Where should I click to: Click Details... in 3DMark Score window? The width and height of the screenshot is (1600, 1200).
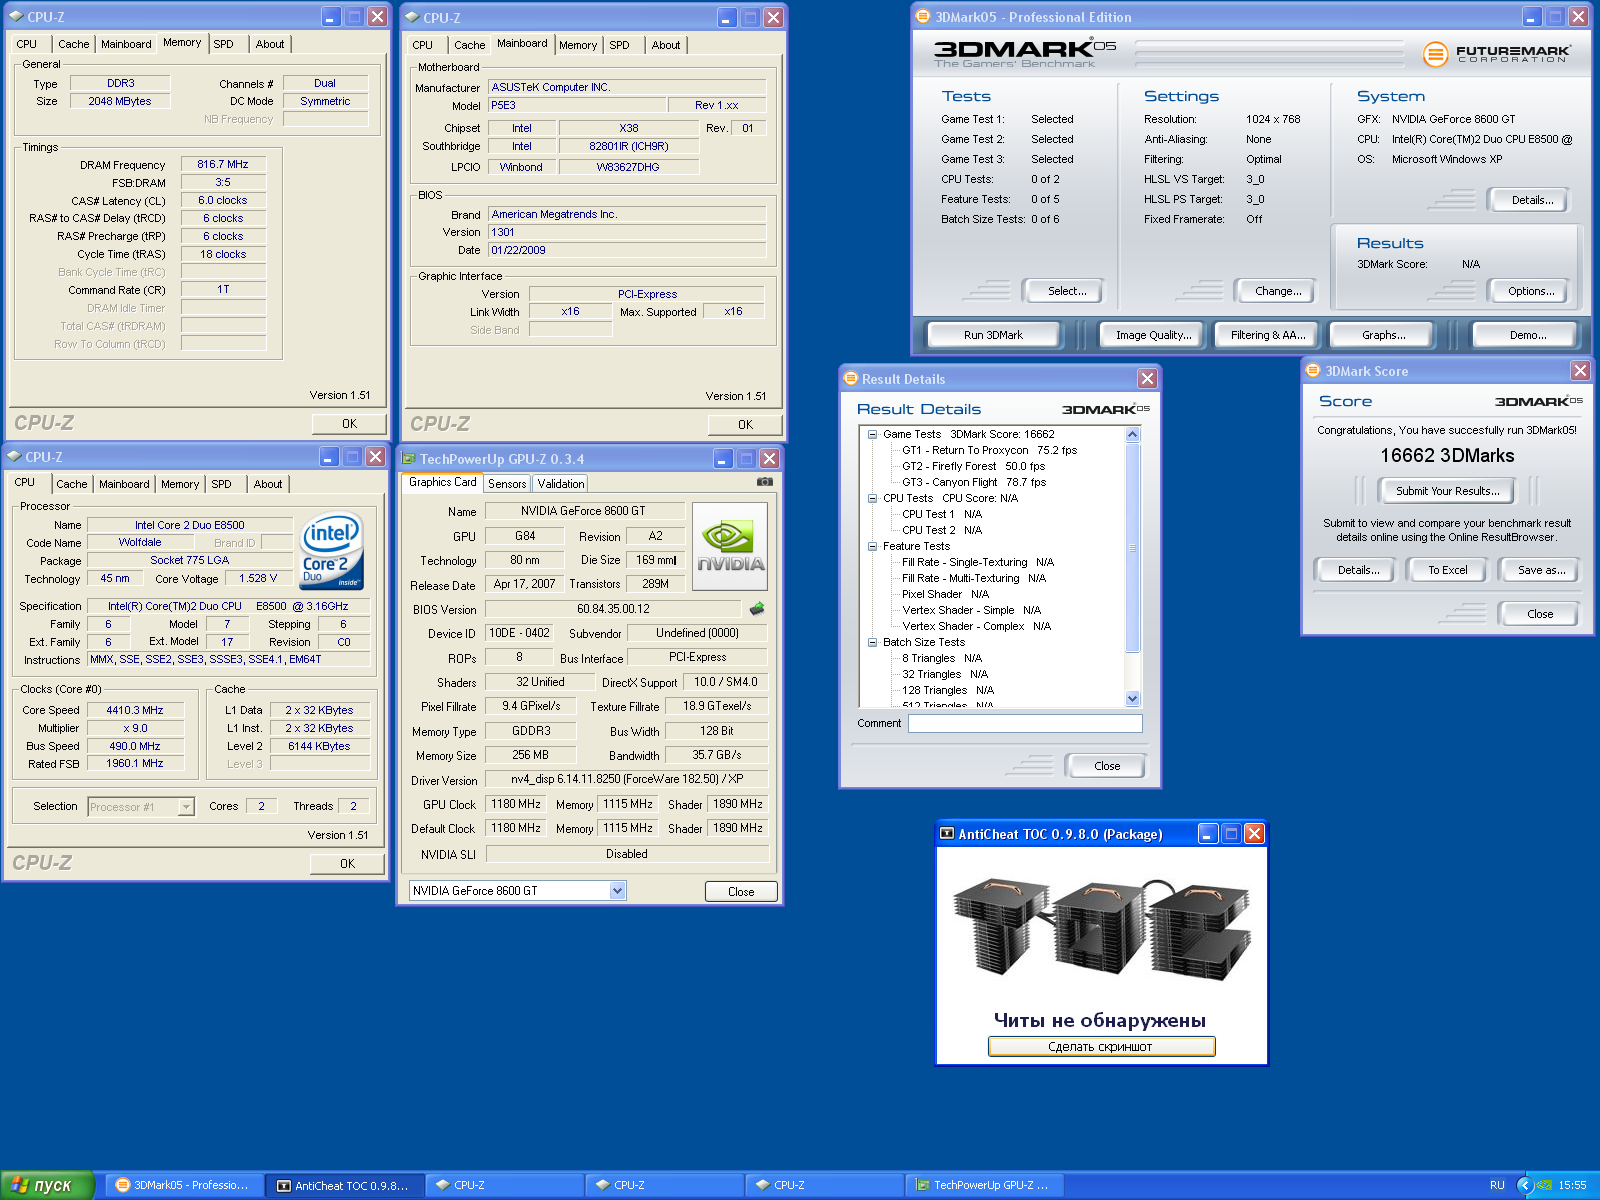click(1357, 570)
